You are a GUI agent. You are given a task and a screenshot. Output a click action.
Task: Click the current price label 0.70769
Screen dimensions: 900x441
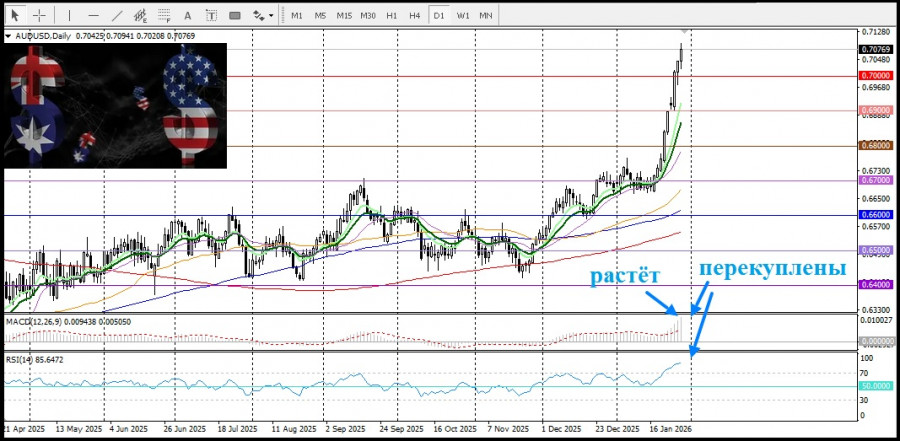click(x=875, y=49)
